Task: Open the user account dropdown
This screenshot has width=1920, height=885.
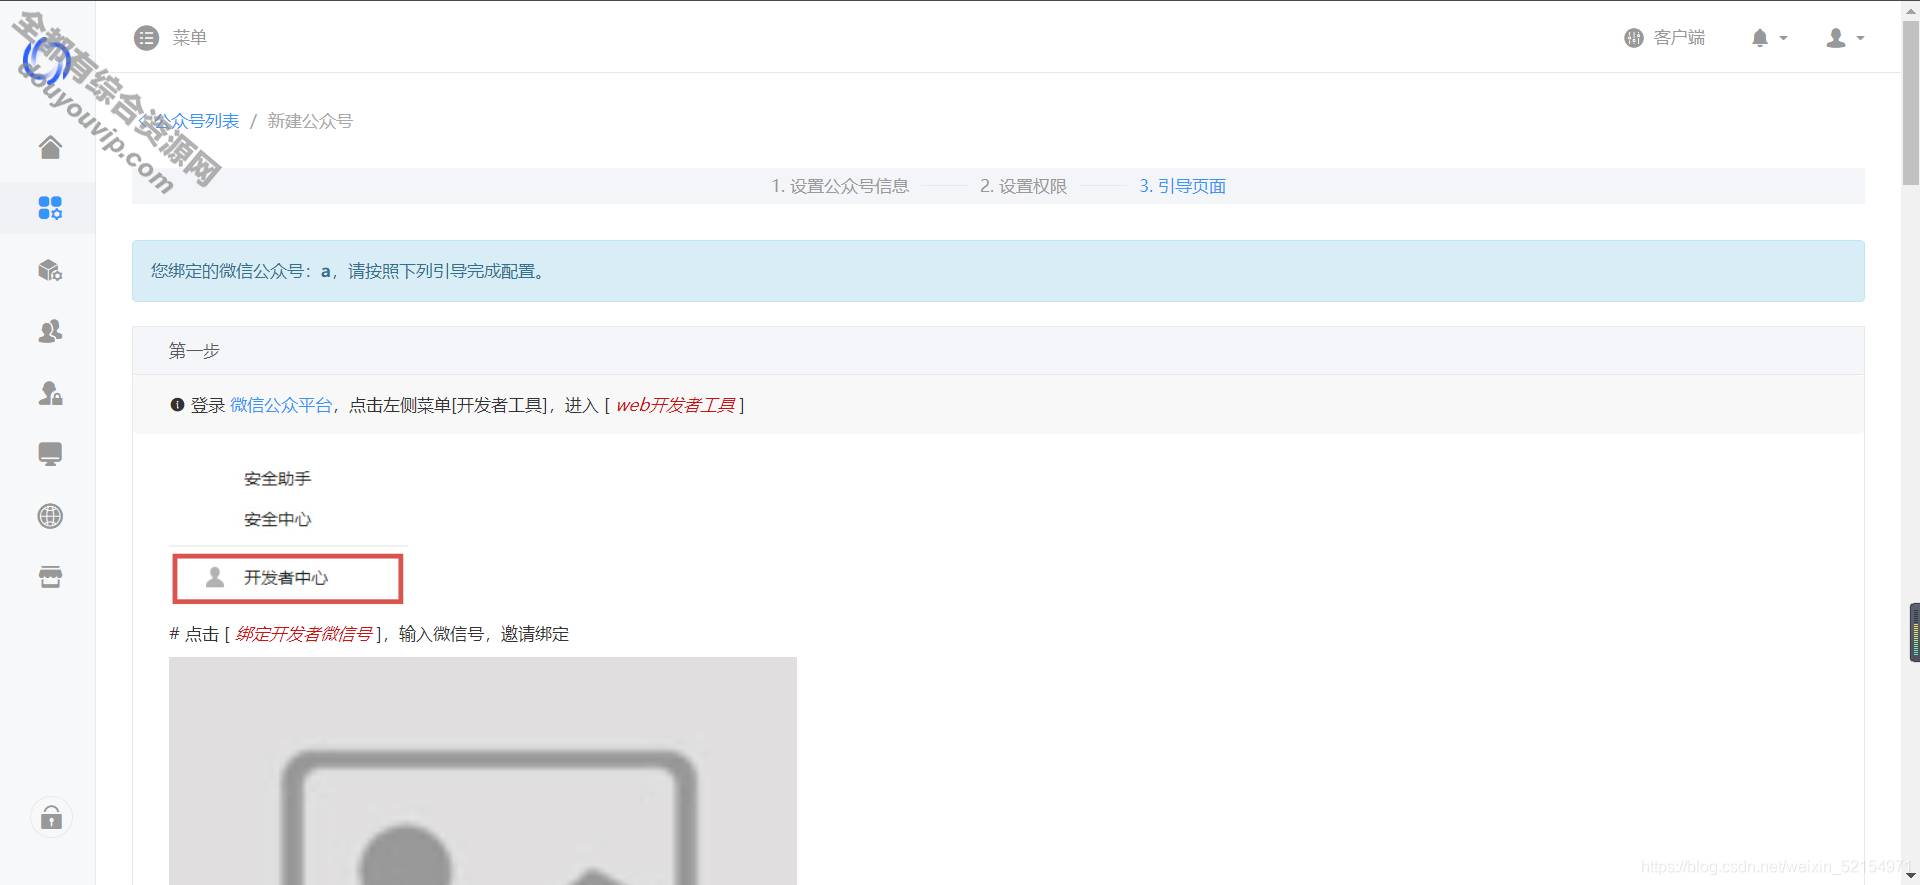Action: [1845, 38]
